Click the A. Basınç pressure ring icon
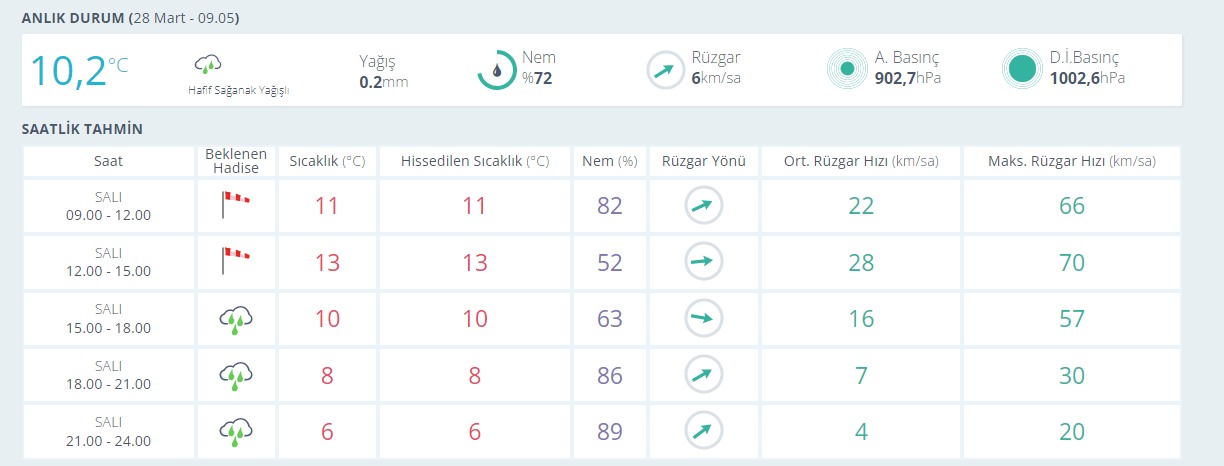Image resolution: width=1224 pixels, height=466 pixels. point(847,69)
